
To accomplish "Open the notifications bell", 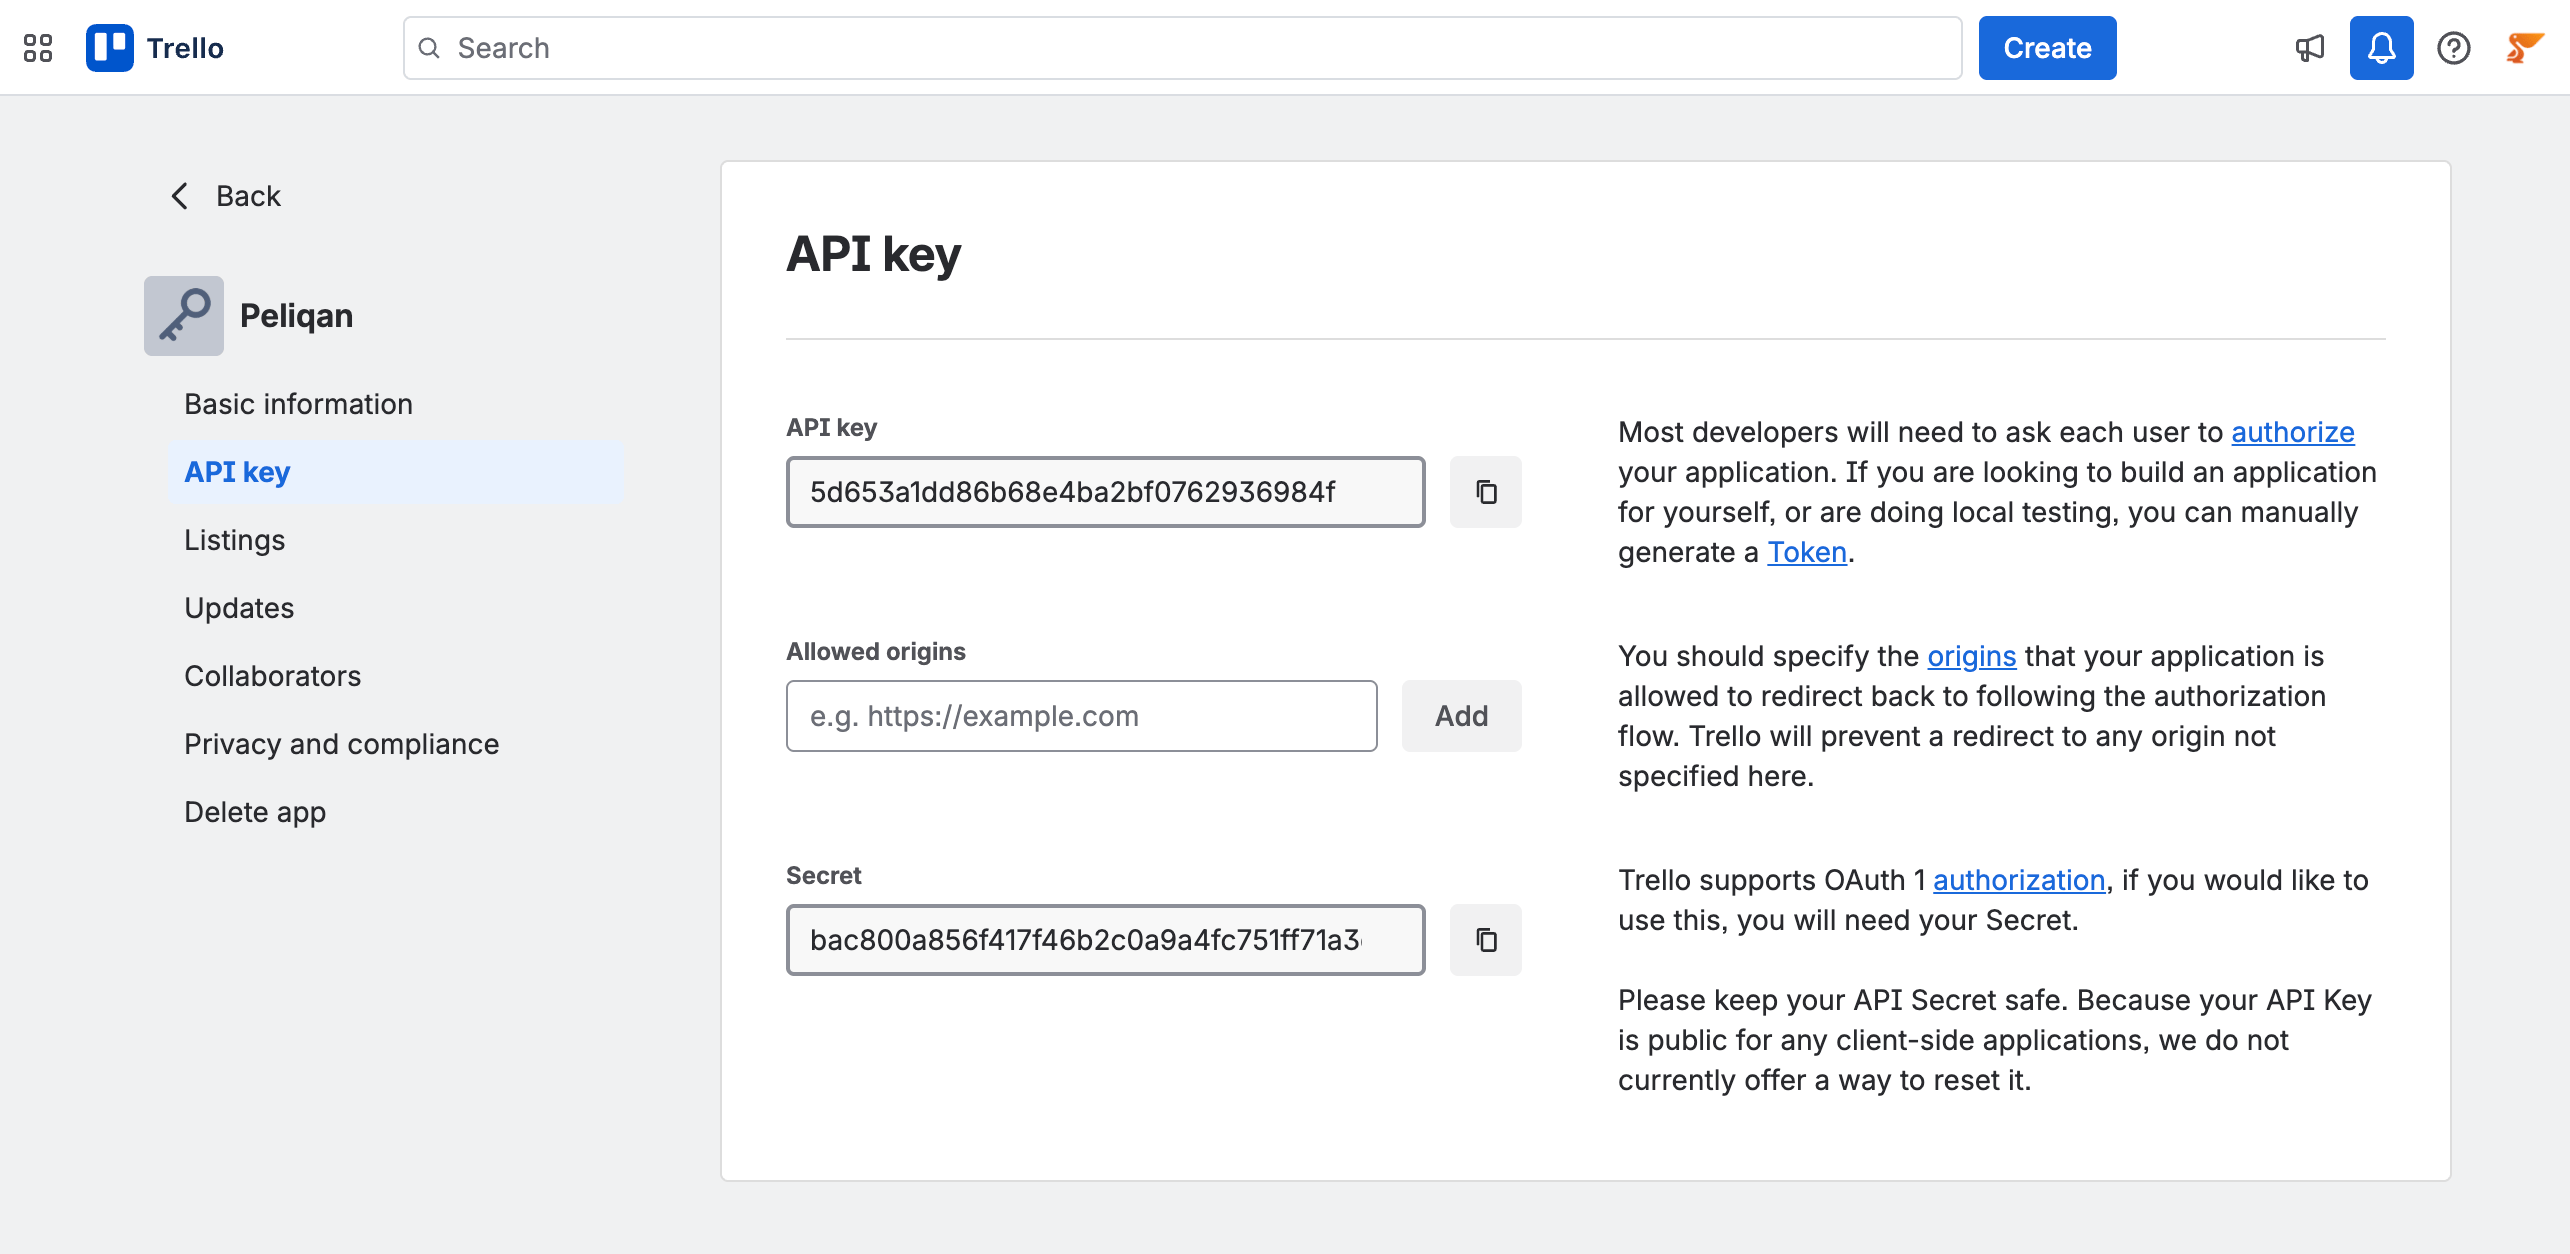I will [x=2382, y=48].
